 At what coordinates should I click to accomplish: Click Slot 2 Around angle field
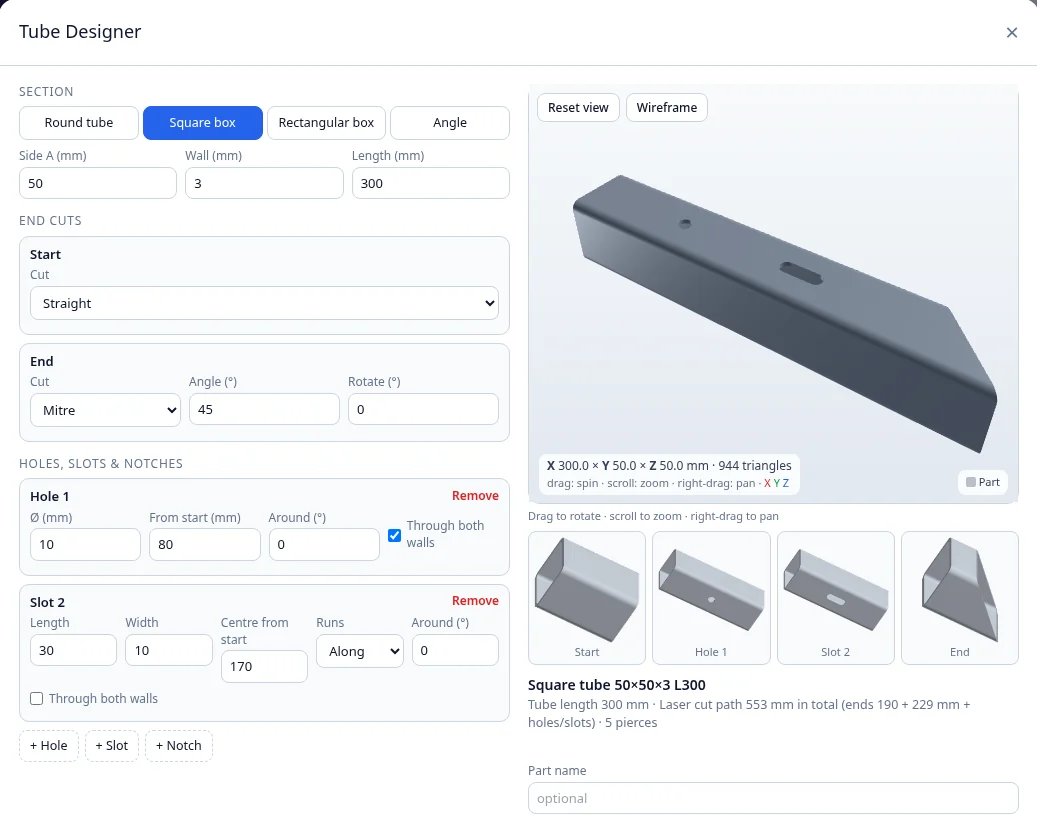pyautogui.click(x=455, y=650)
